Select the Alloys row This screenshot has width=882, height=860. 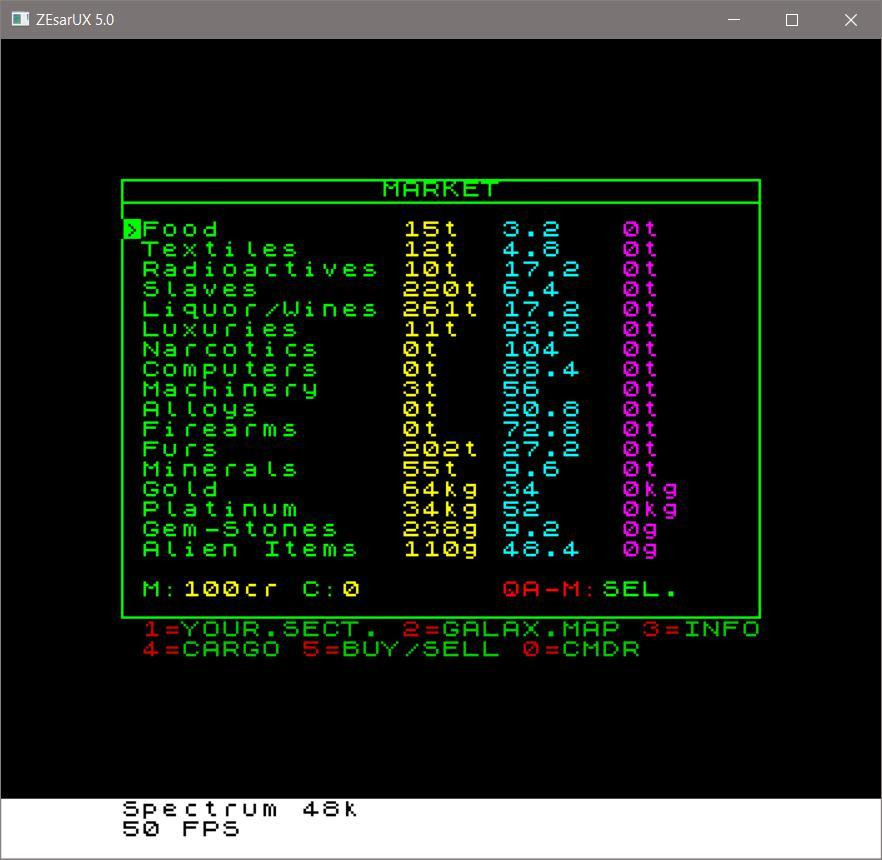coord(399,409)
